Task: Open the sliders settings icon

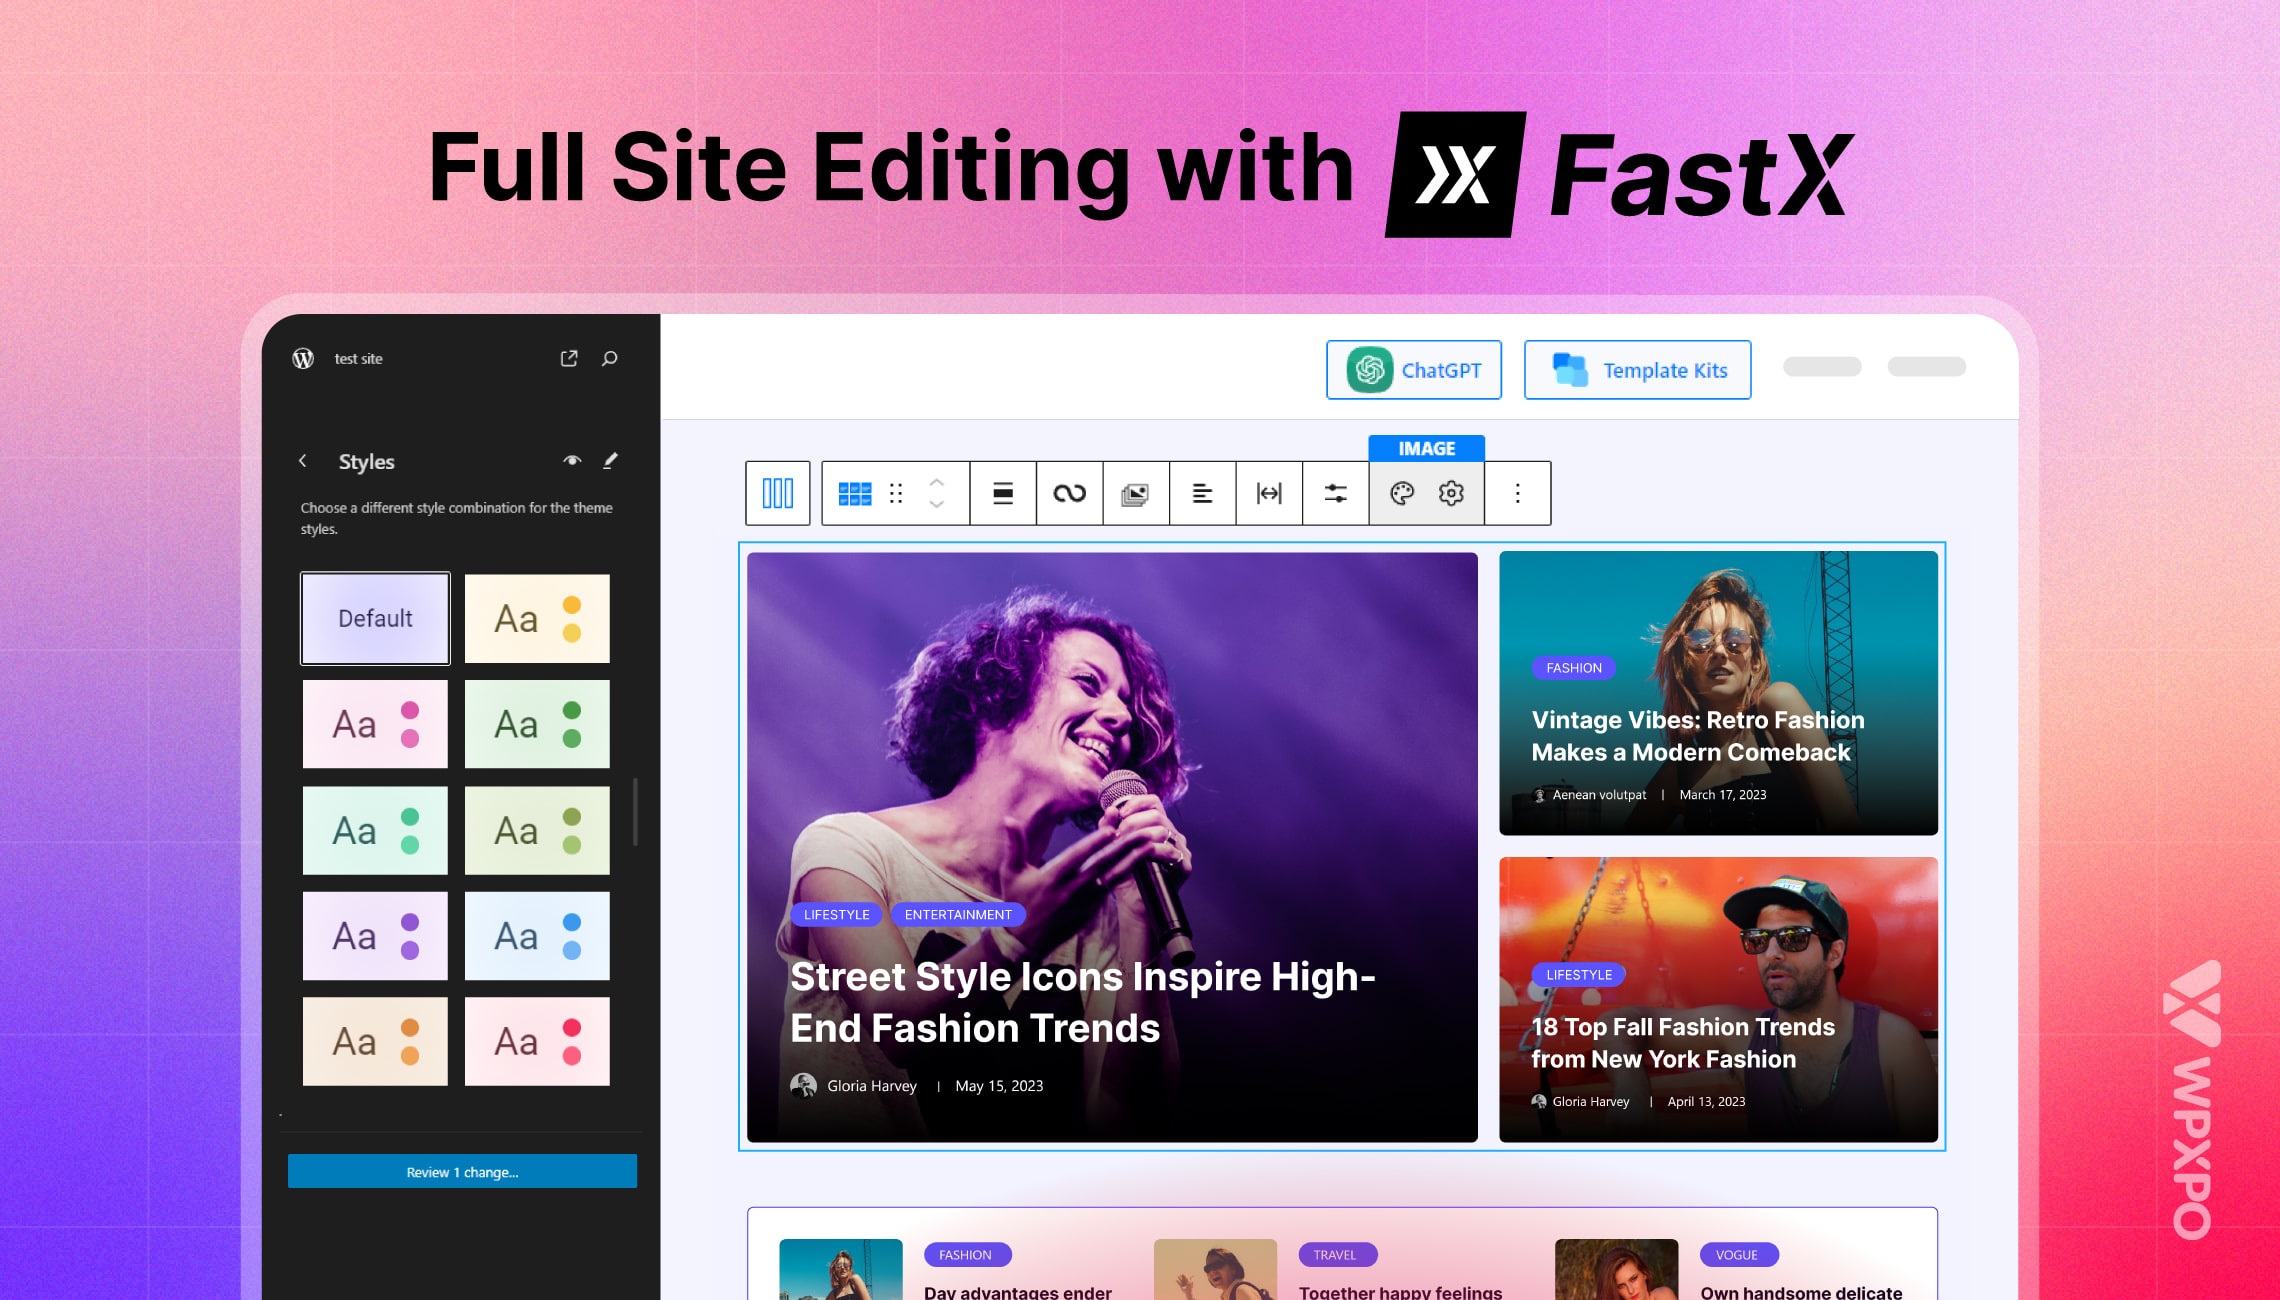Action: [x=1336, y=493]
